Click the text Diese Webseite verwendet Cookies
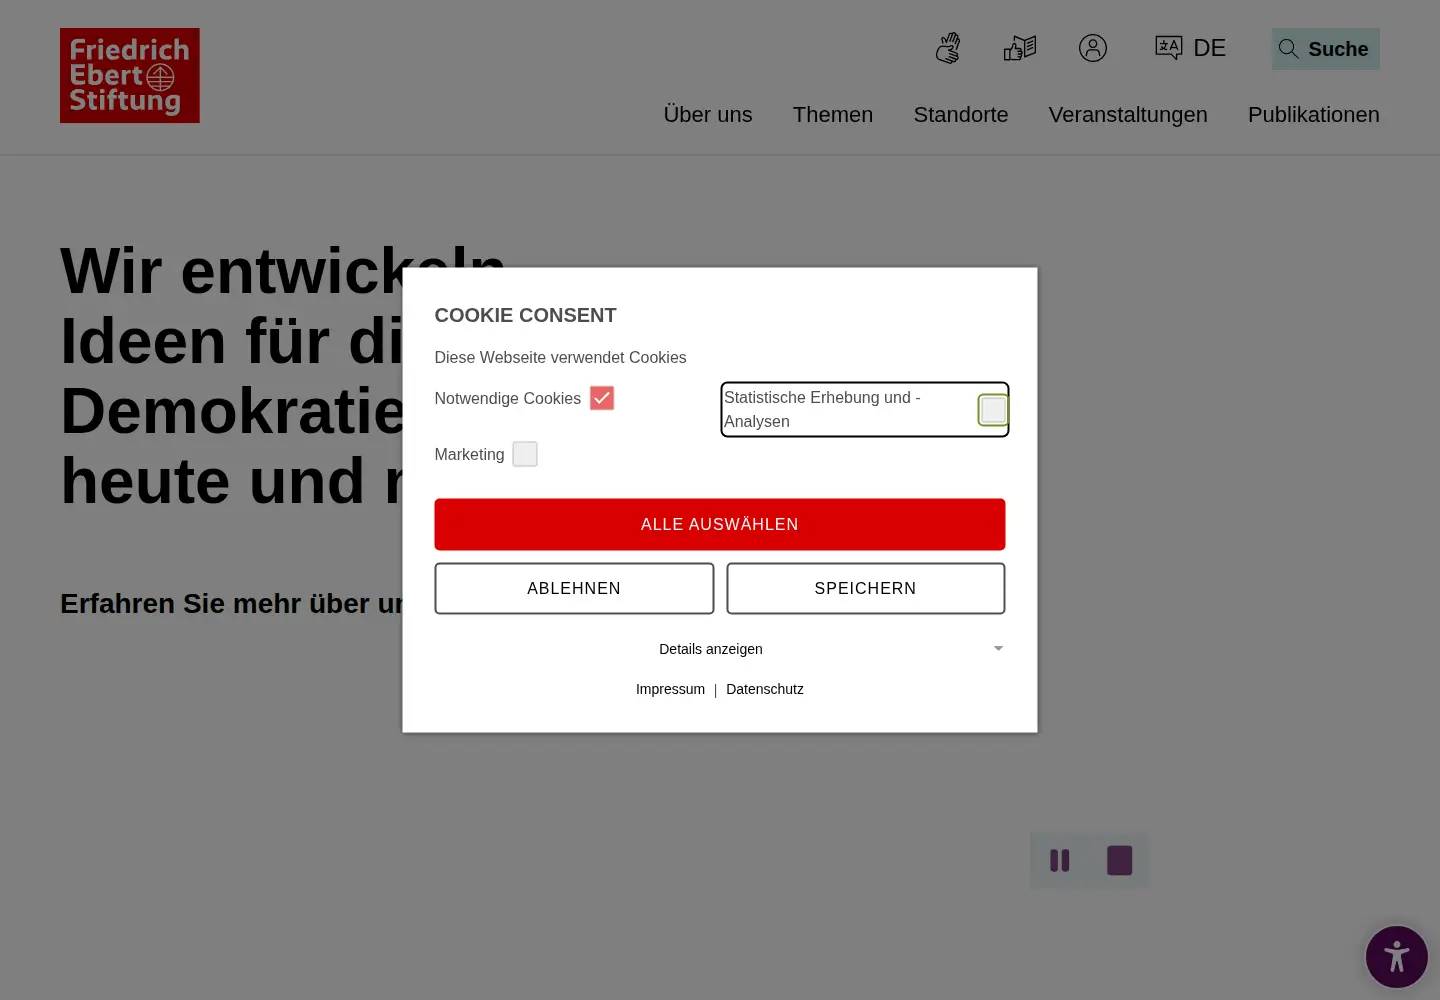This screenshot has height=1000, width=1440. click(x=560, y=357)
